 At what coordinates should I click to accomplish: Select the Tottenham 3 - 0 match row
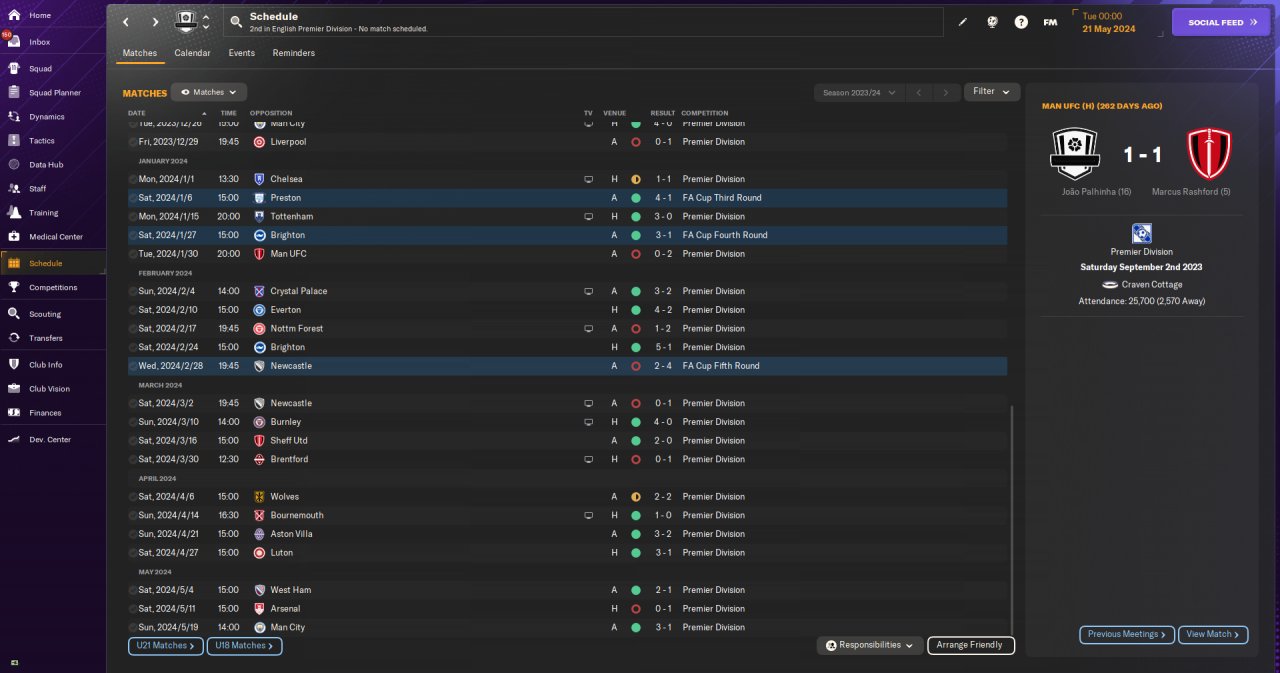coord(567,216)
